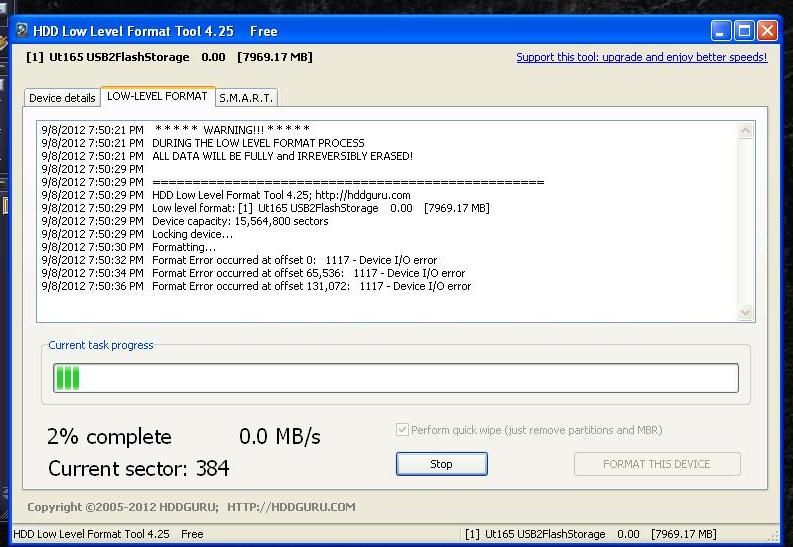This screenshot has height=547, width=793.
Task: Open the Device details tab
Action: 62,98
